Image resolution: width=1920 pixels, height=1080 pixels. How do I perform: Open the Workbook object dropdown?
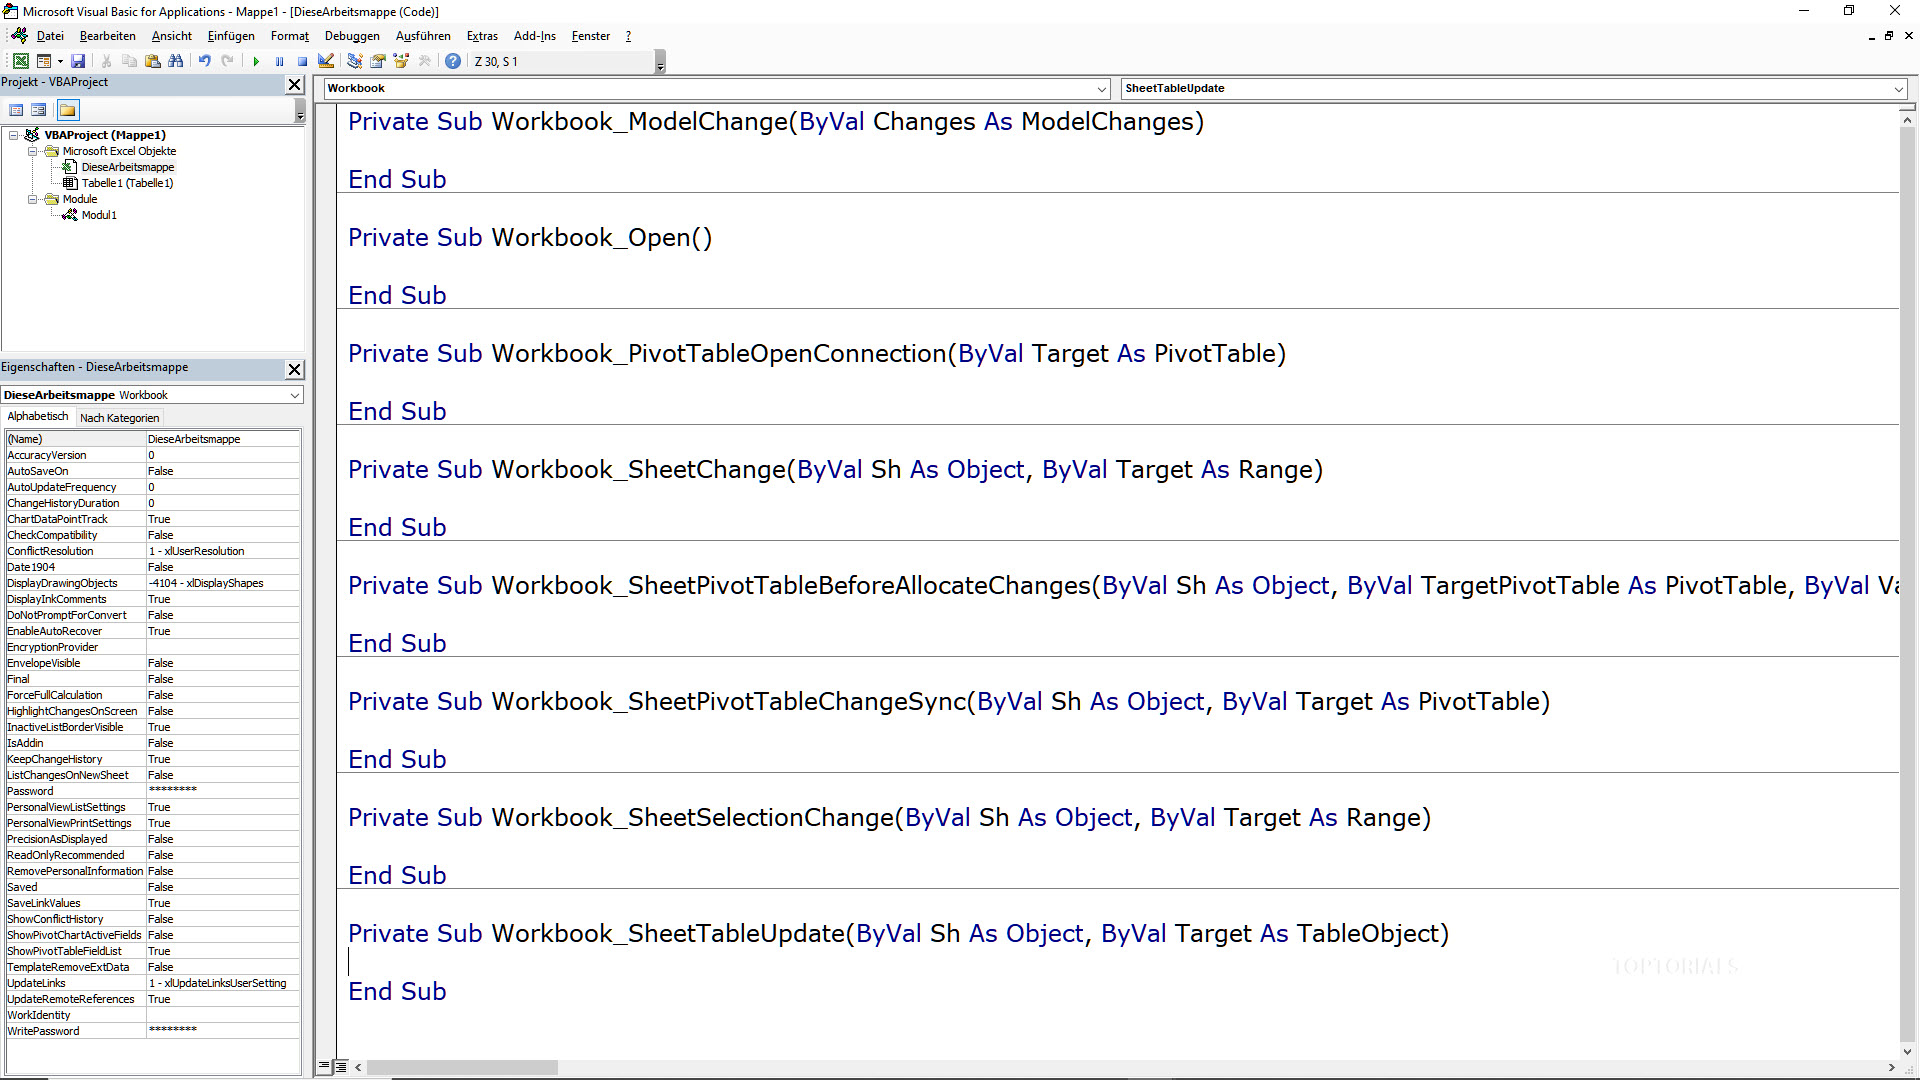[1101, 88]
